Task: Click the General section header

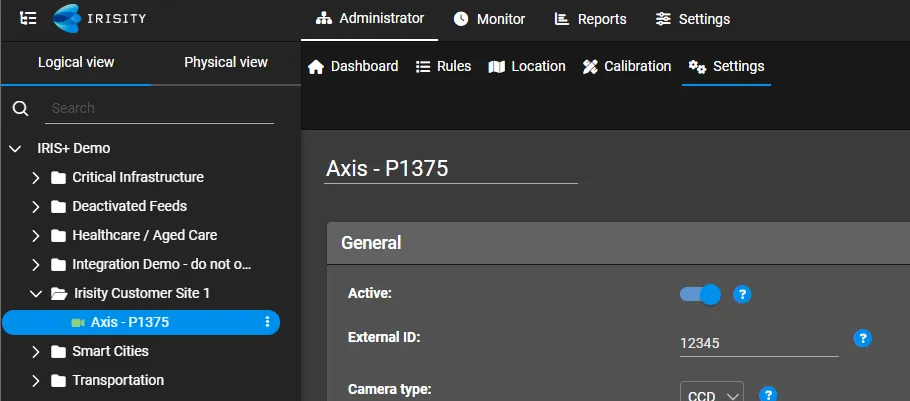Action: click(618, 243)
